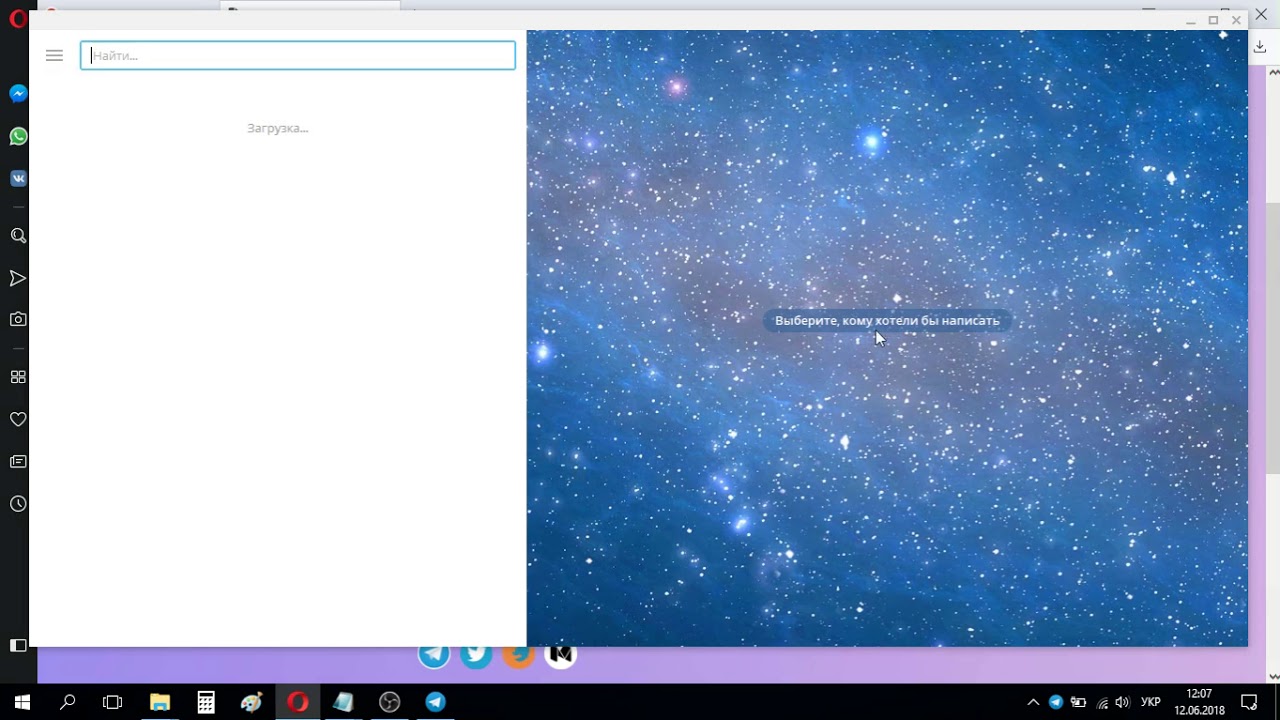Open news feed icon in sidebar
This screenshot has height=720, width=1280.
[18, 461]
